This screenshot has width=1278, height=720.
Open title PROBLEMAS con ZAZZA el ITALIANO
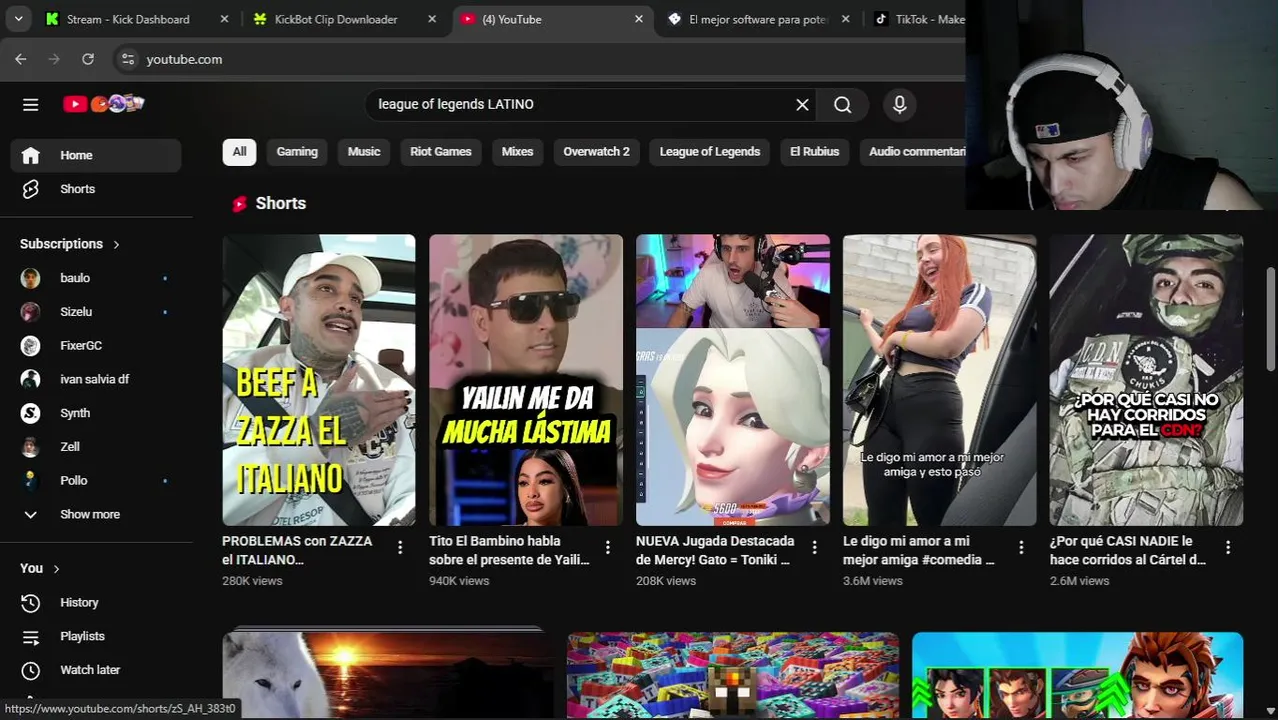[x=297, y=550]
